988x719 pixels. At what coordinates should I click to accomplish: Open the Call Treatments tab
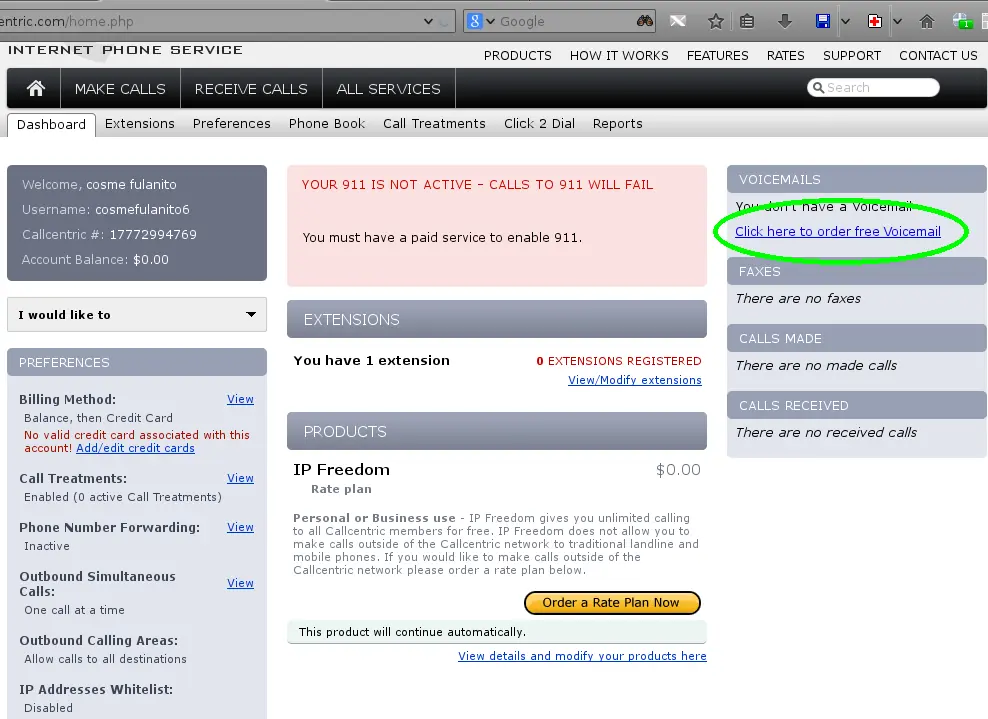click(x=434, y=124)
